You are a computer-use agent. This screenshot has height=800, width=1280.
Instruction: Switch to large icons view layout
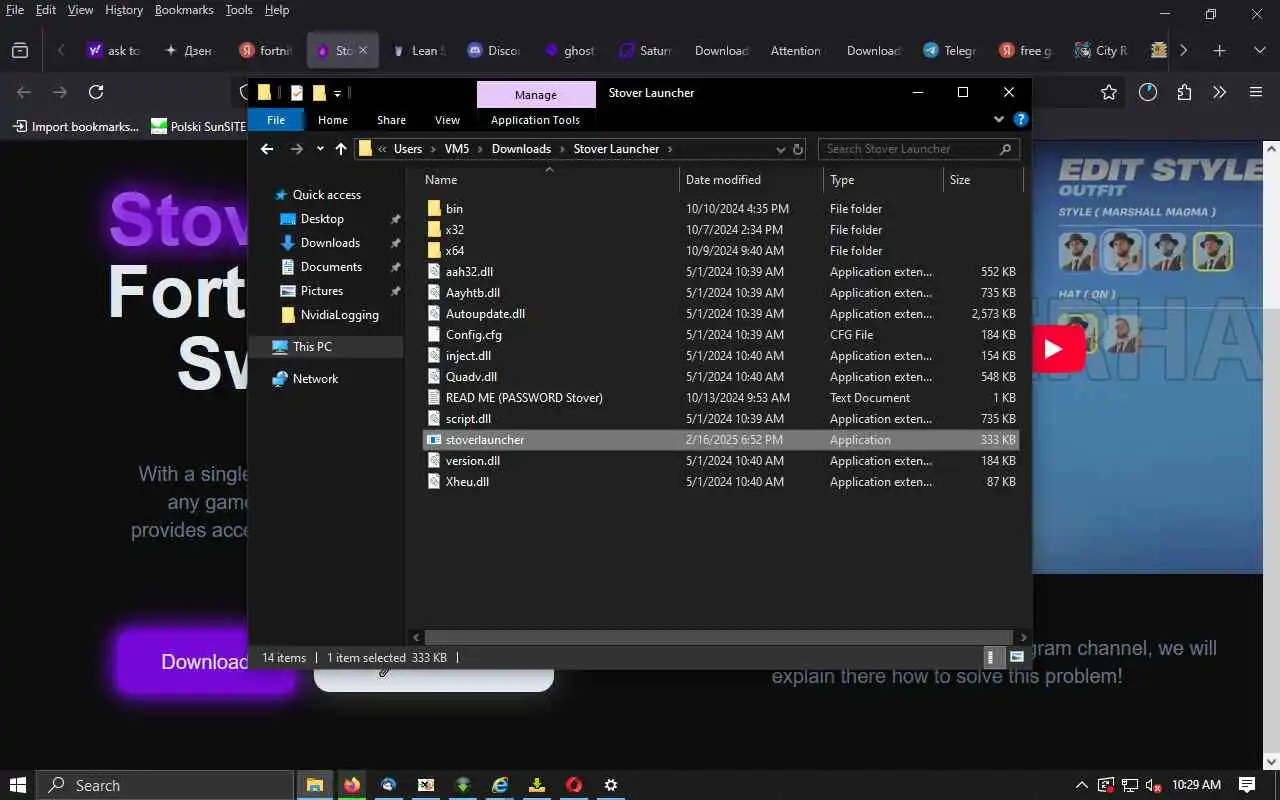tap(1016, 657)
